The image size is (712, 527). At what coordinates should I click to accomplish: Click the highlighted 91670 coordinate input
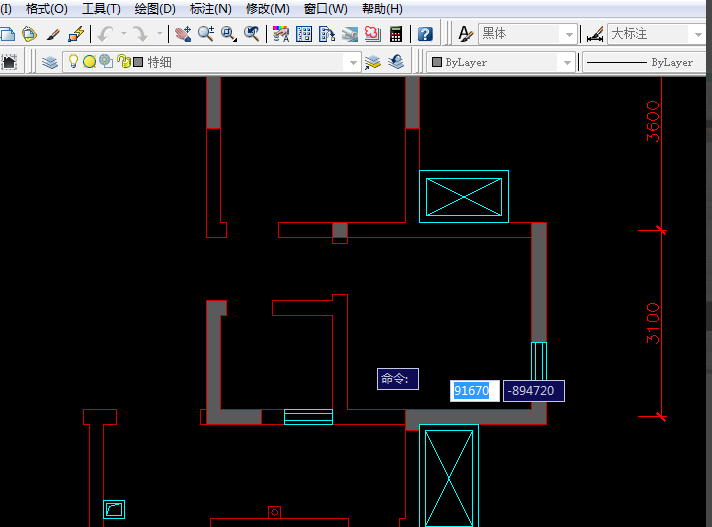coord(475,391)
